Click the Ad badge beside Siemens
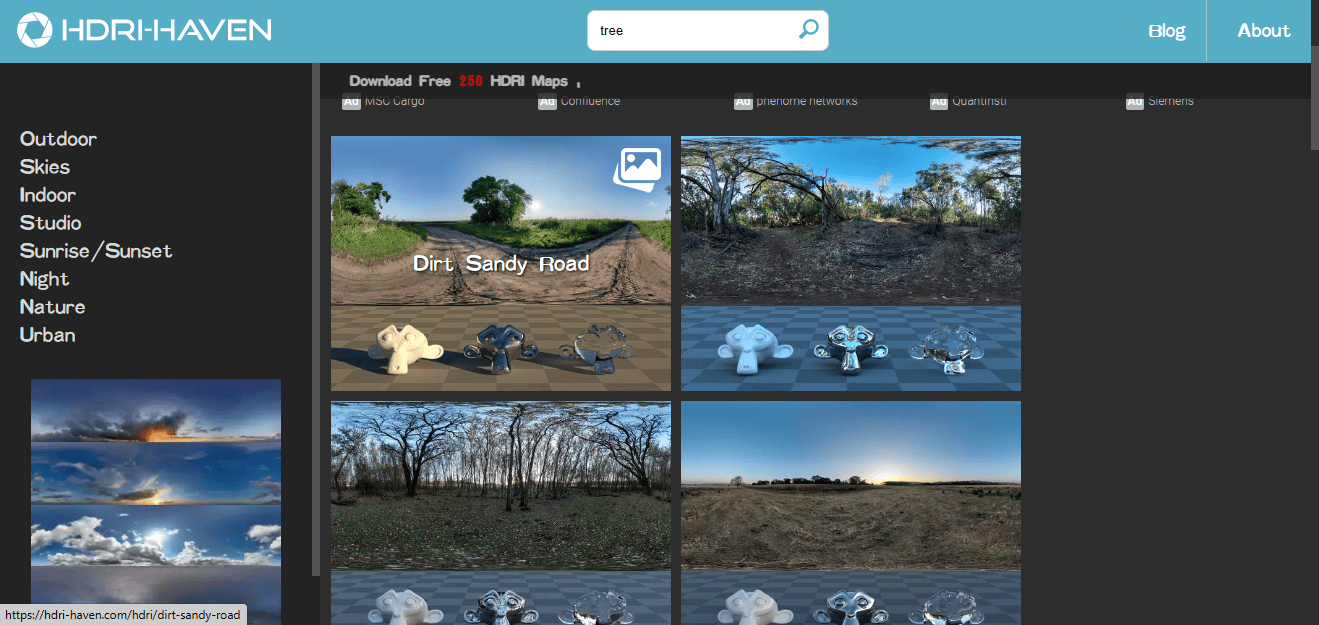 click(1135, 101)
